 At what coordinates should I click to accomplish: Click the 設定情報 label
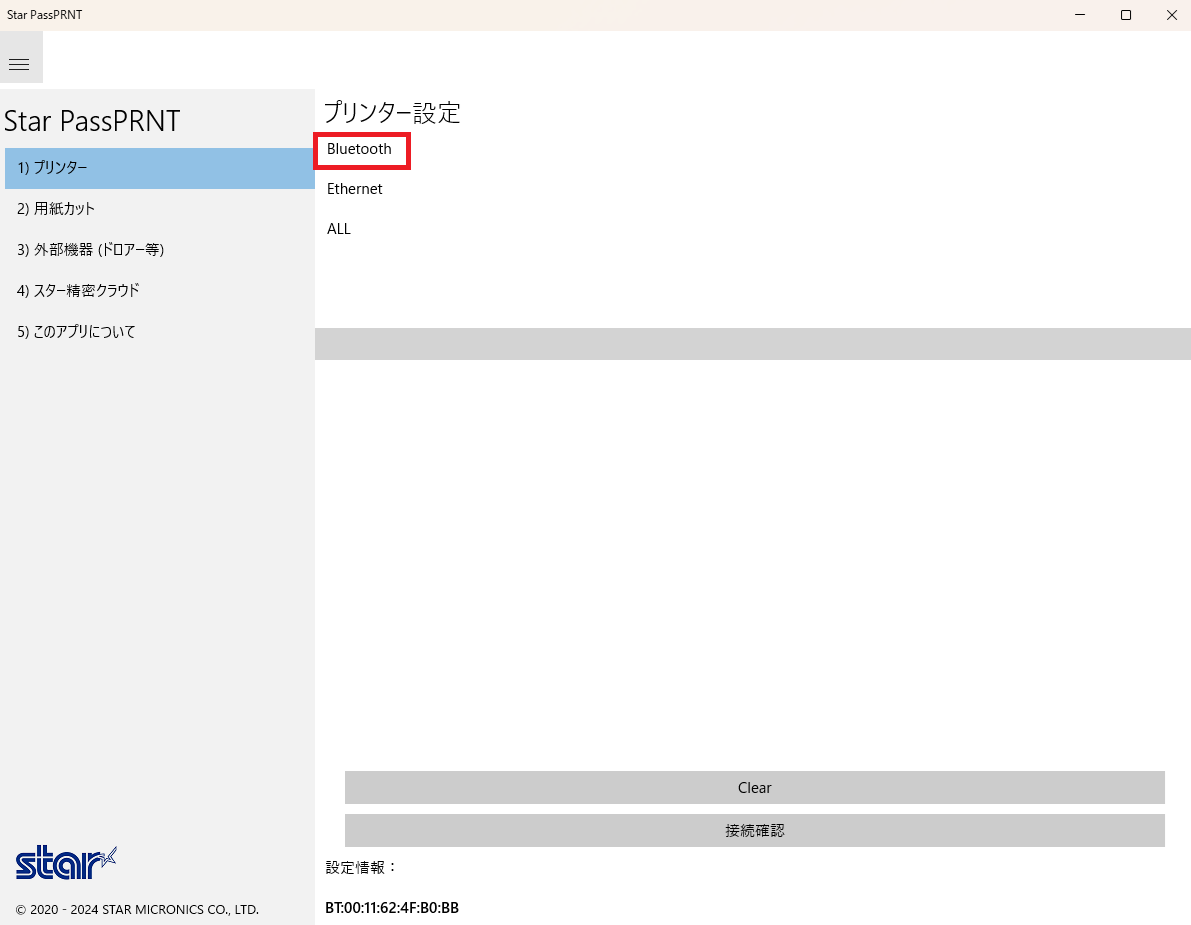362,867
